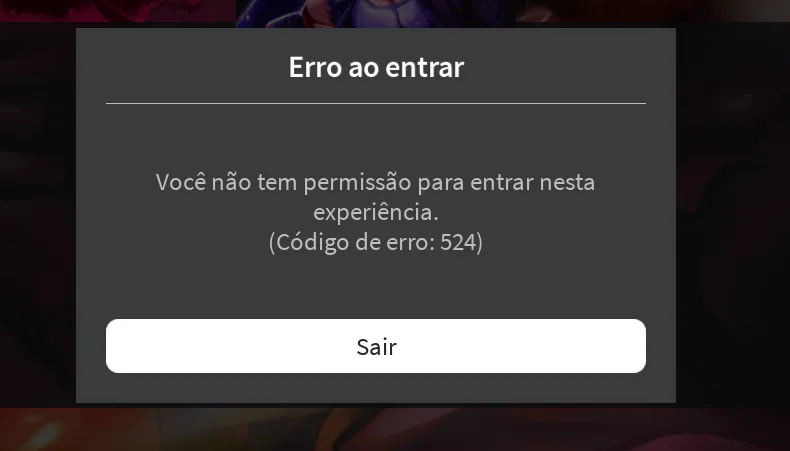
Task: Click the dialog's gray margin beneath the Sair button
Action: [x=376, y=388]
